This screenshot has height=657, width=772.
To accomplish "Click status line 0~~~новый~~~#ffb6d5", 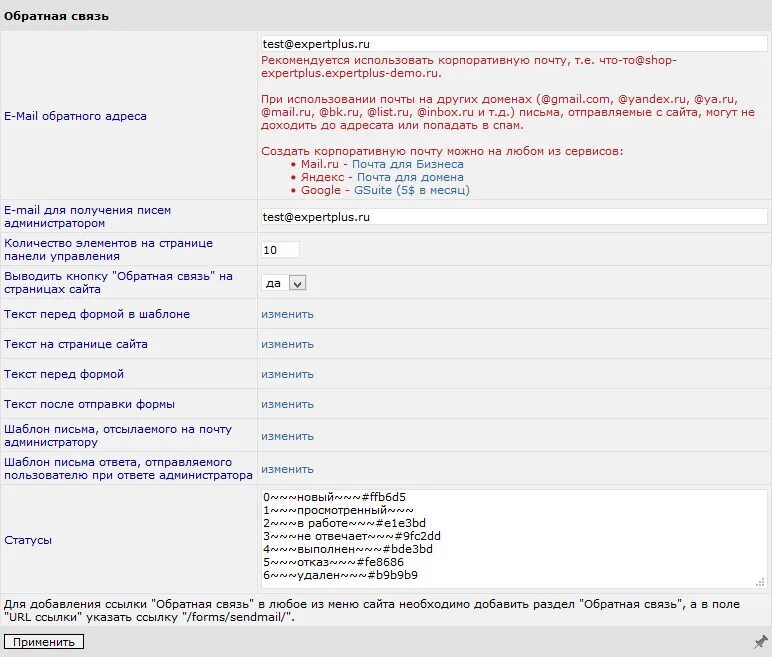I will (x=334, y=497).
